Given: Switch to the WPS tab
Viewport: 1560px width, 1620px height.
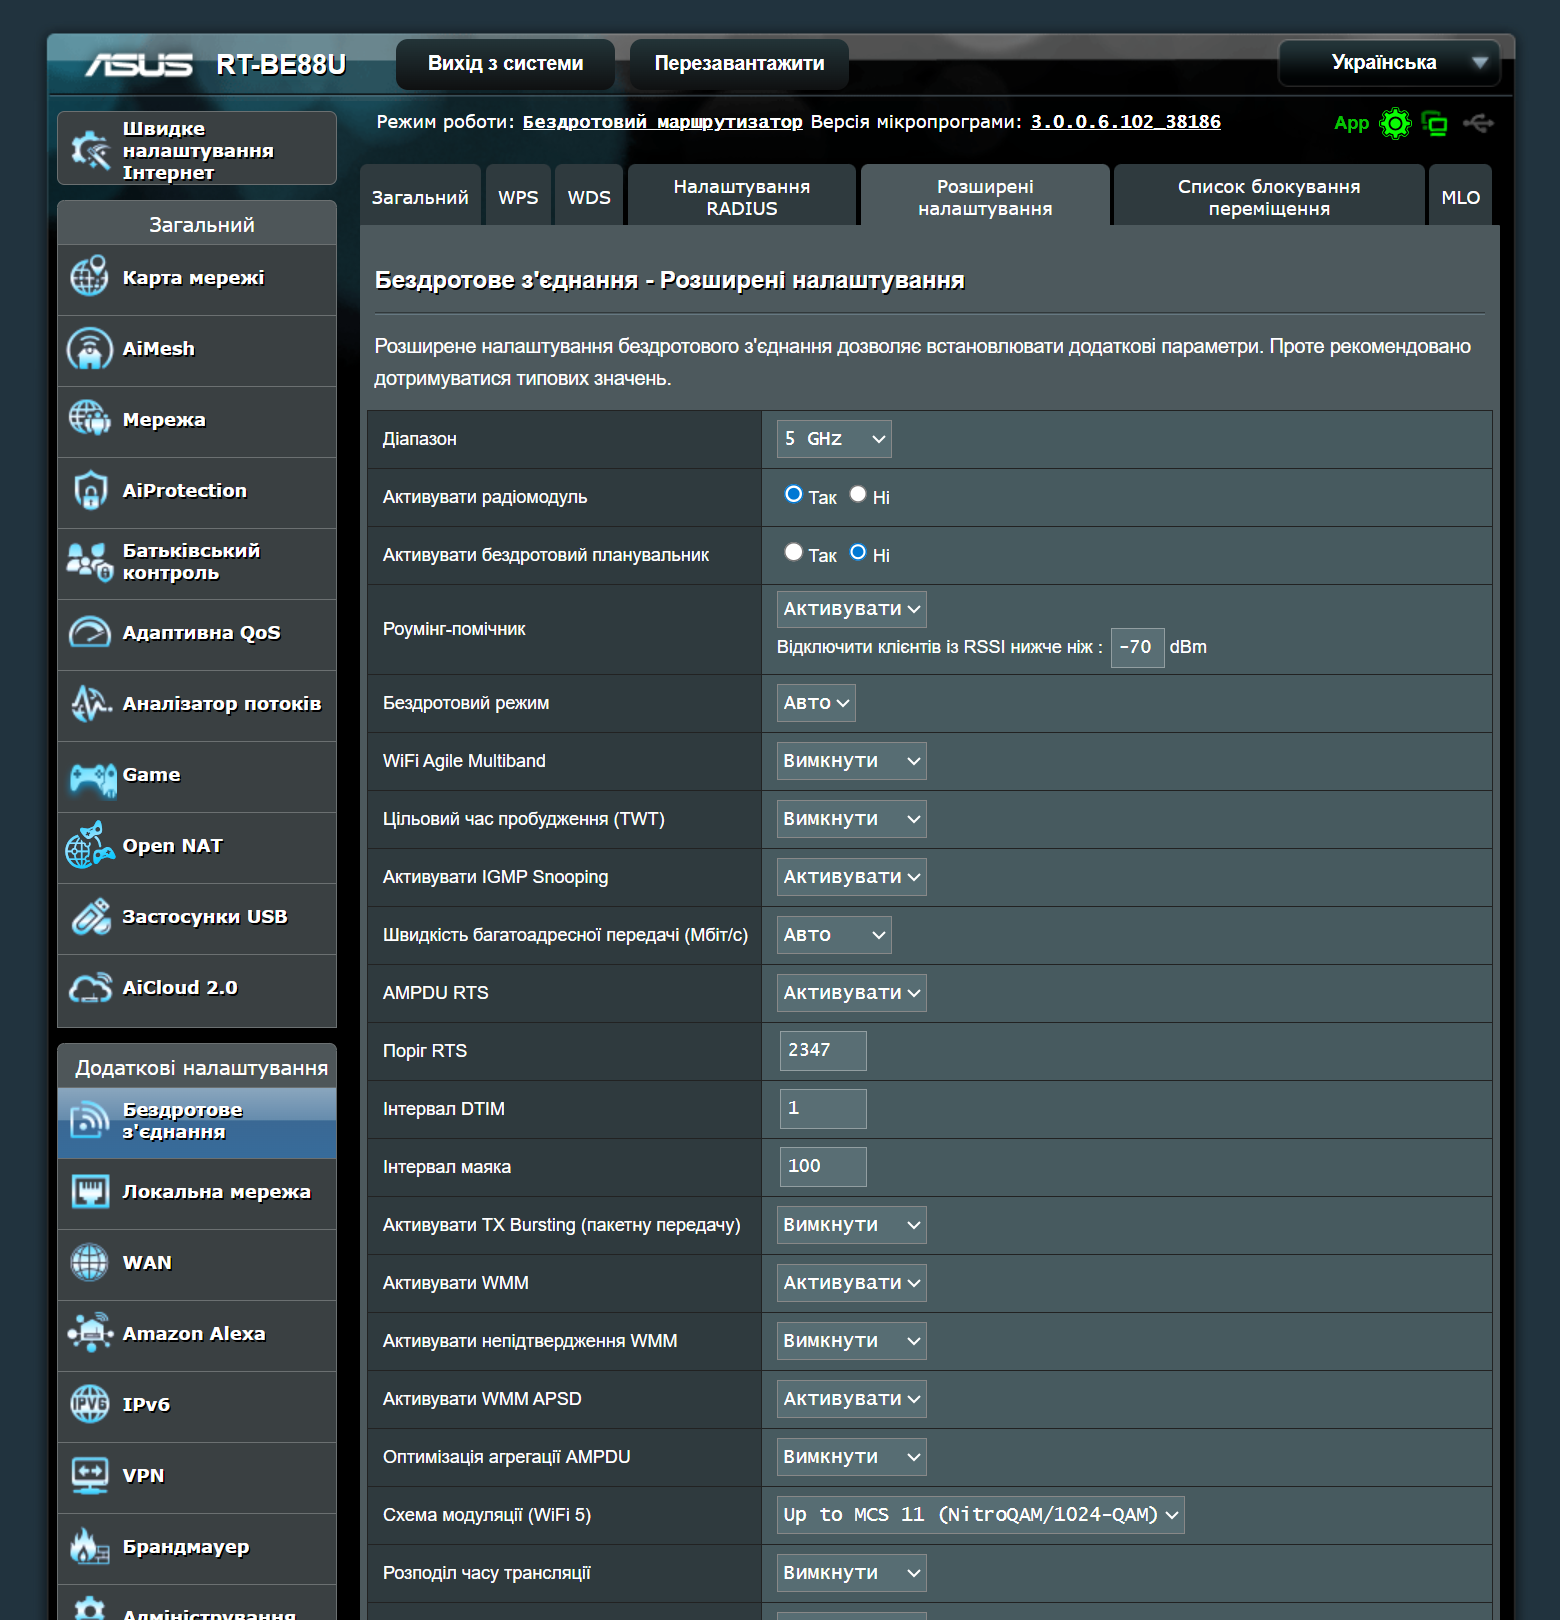Looking at the screenshot, I should 518,197.
